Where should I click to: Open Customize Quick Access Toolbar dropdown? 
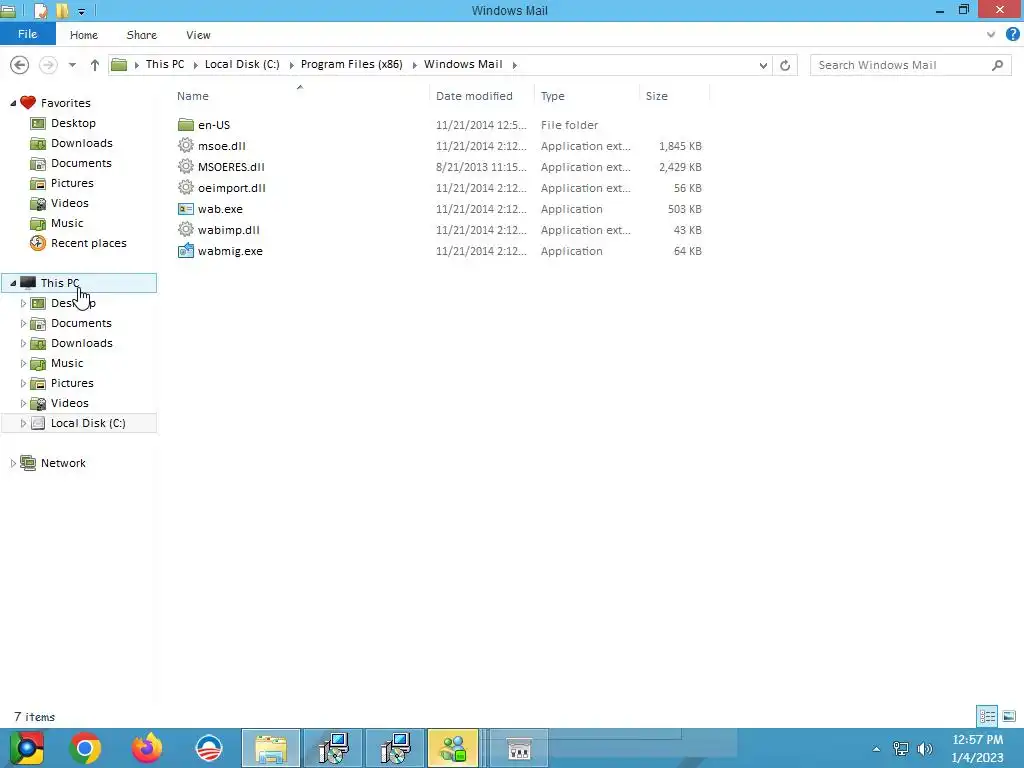coord(82,11)
